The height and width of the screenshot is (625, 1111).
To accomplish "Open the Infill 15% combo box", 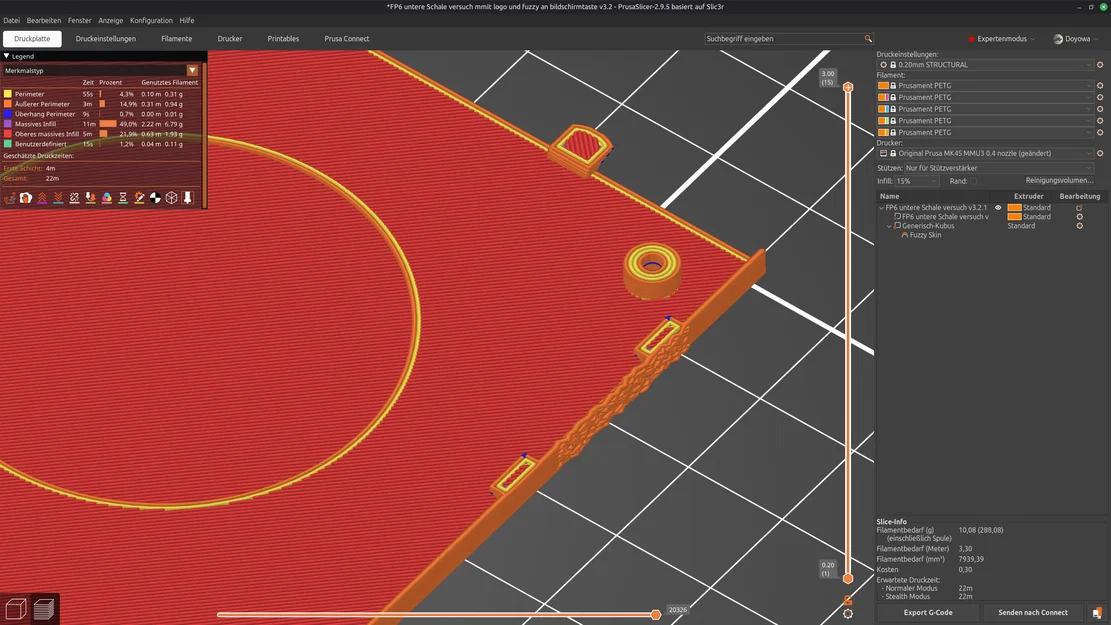I will (x=917, y=181).
